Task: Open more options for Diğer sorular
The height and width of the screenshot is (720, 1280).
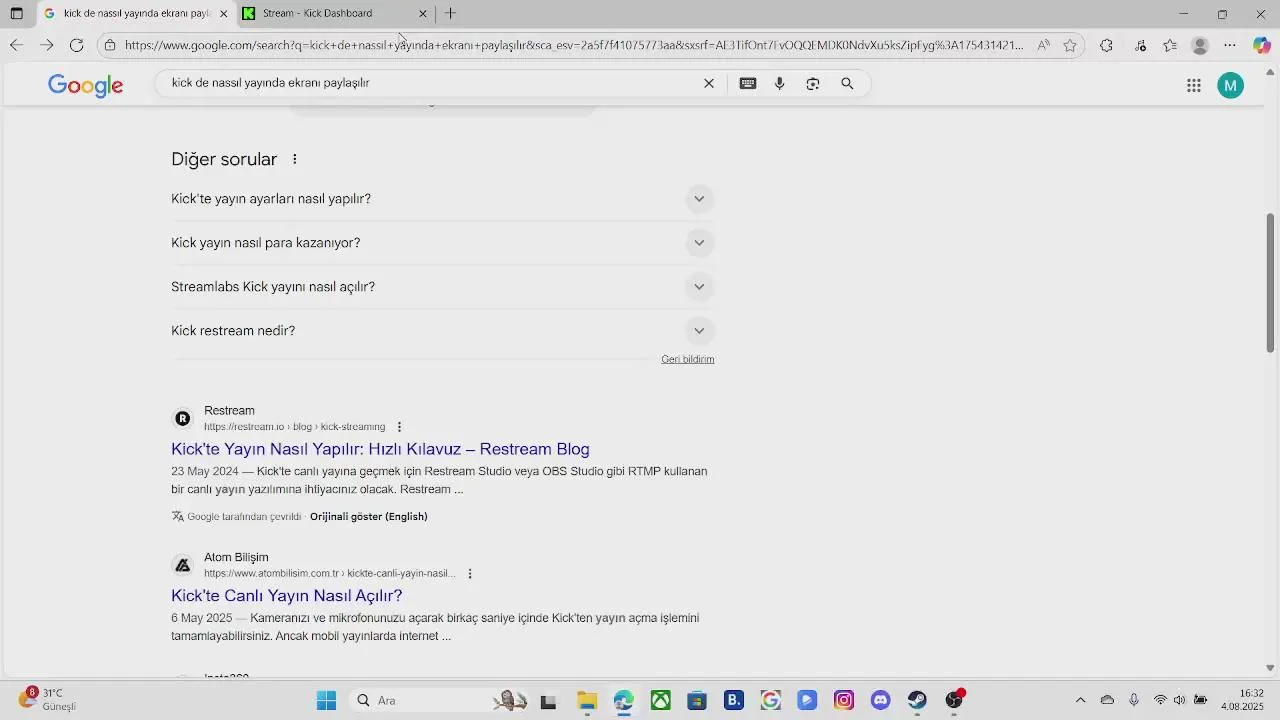Action: coord(294,159)
